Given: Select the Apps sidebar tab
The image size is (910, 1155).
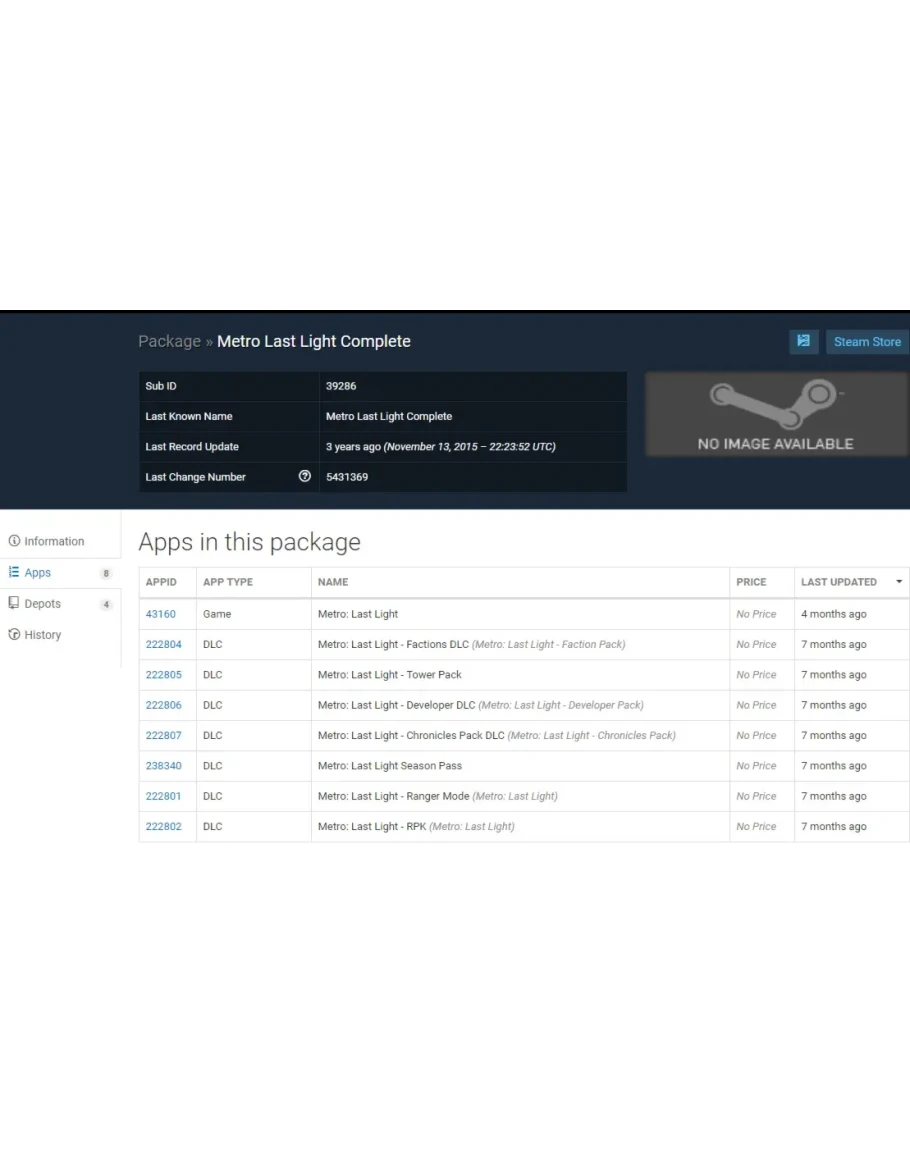Looking at the screenshot, I should (38, 573).
